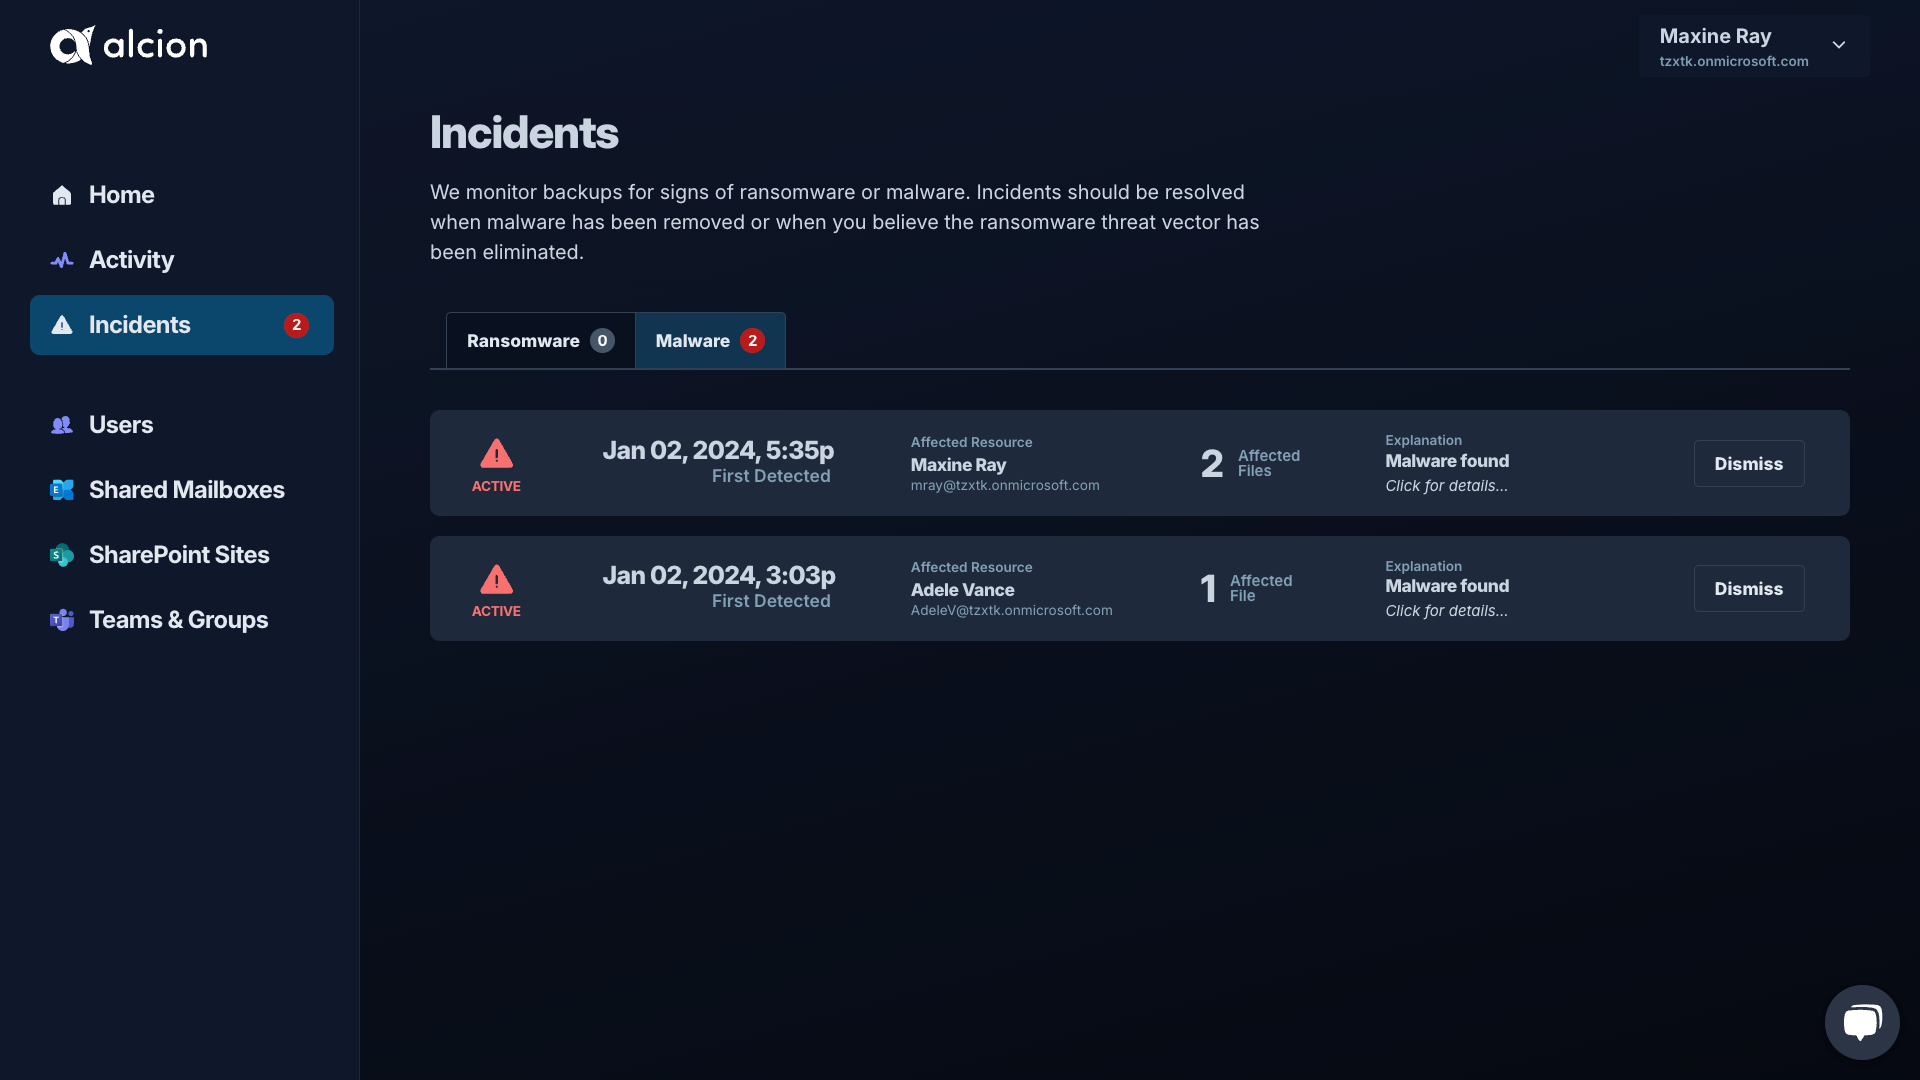
Task: Click the Home house icon
Action: pos(62,195)
